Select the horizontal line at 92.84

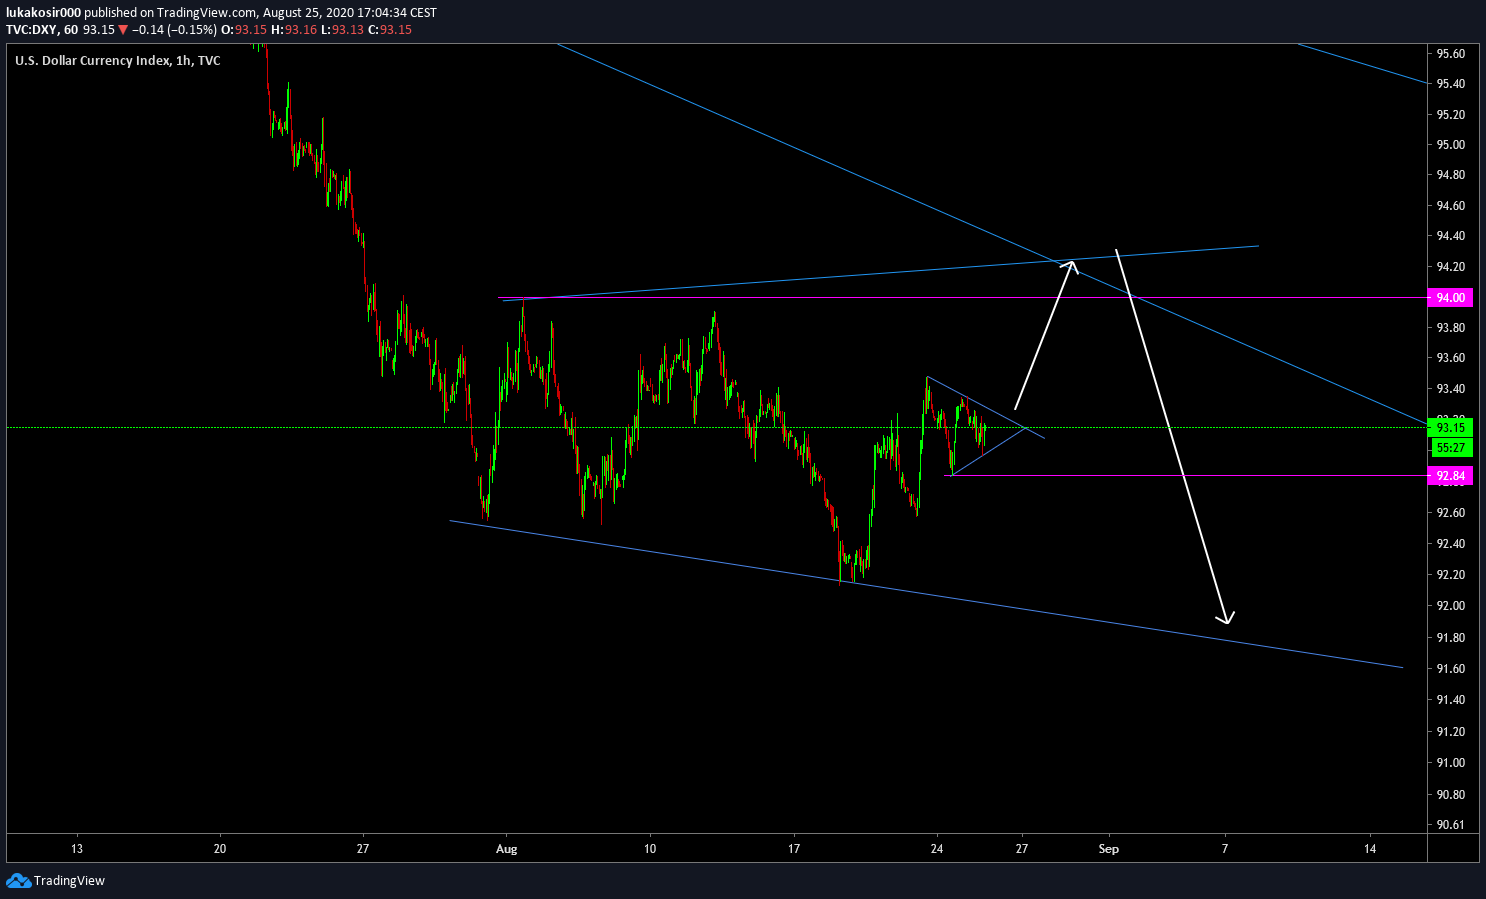1188,476
